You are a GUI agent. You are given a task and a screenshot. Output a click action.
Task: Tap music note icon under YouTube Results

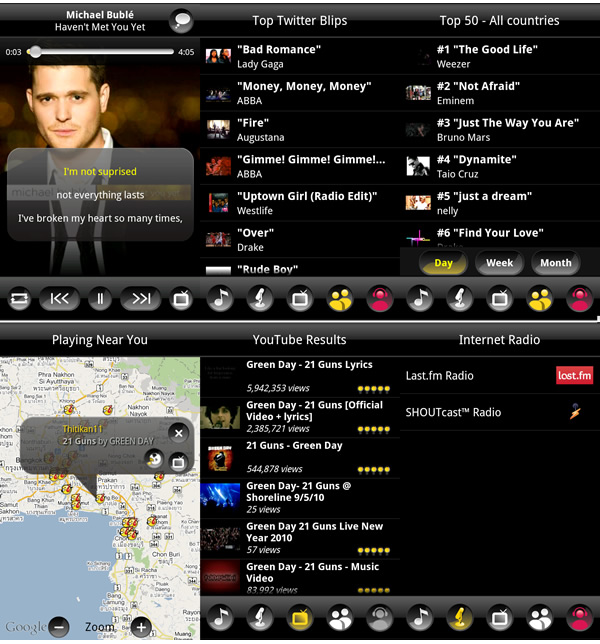coord(220,618)
